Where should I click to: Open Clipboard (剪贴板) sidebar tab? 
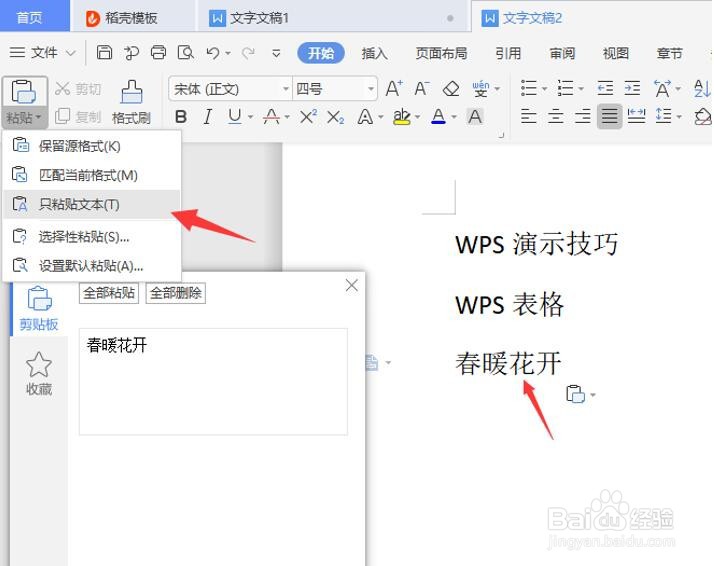pyautogui.click(x=39, y=309)
